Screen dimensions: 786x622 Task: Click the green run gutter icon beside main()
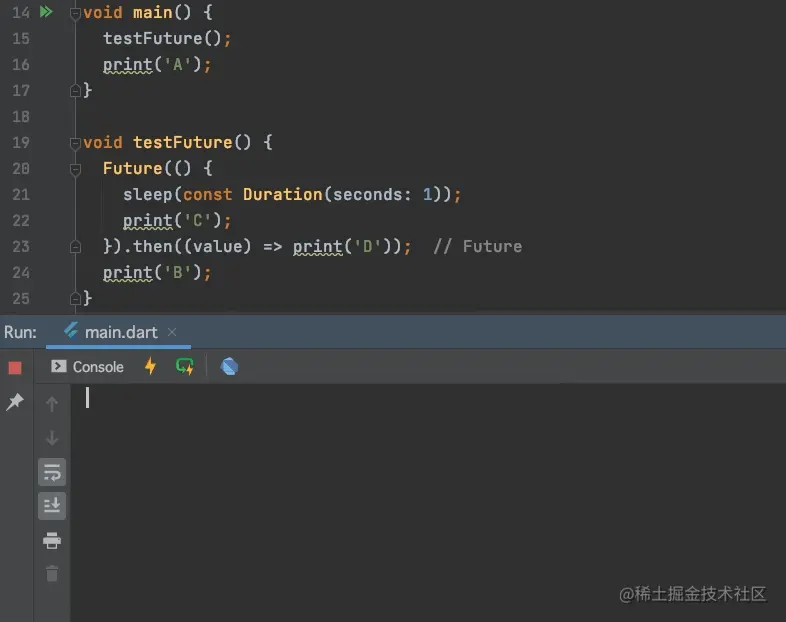pyautogui.click(x=46, y=12)
